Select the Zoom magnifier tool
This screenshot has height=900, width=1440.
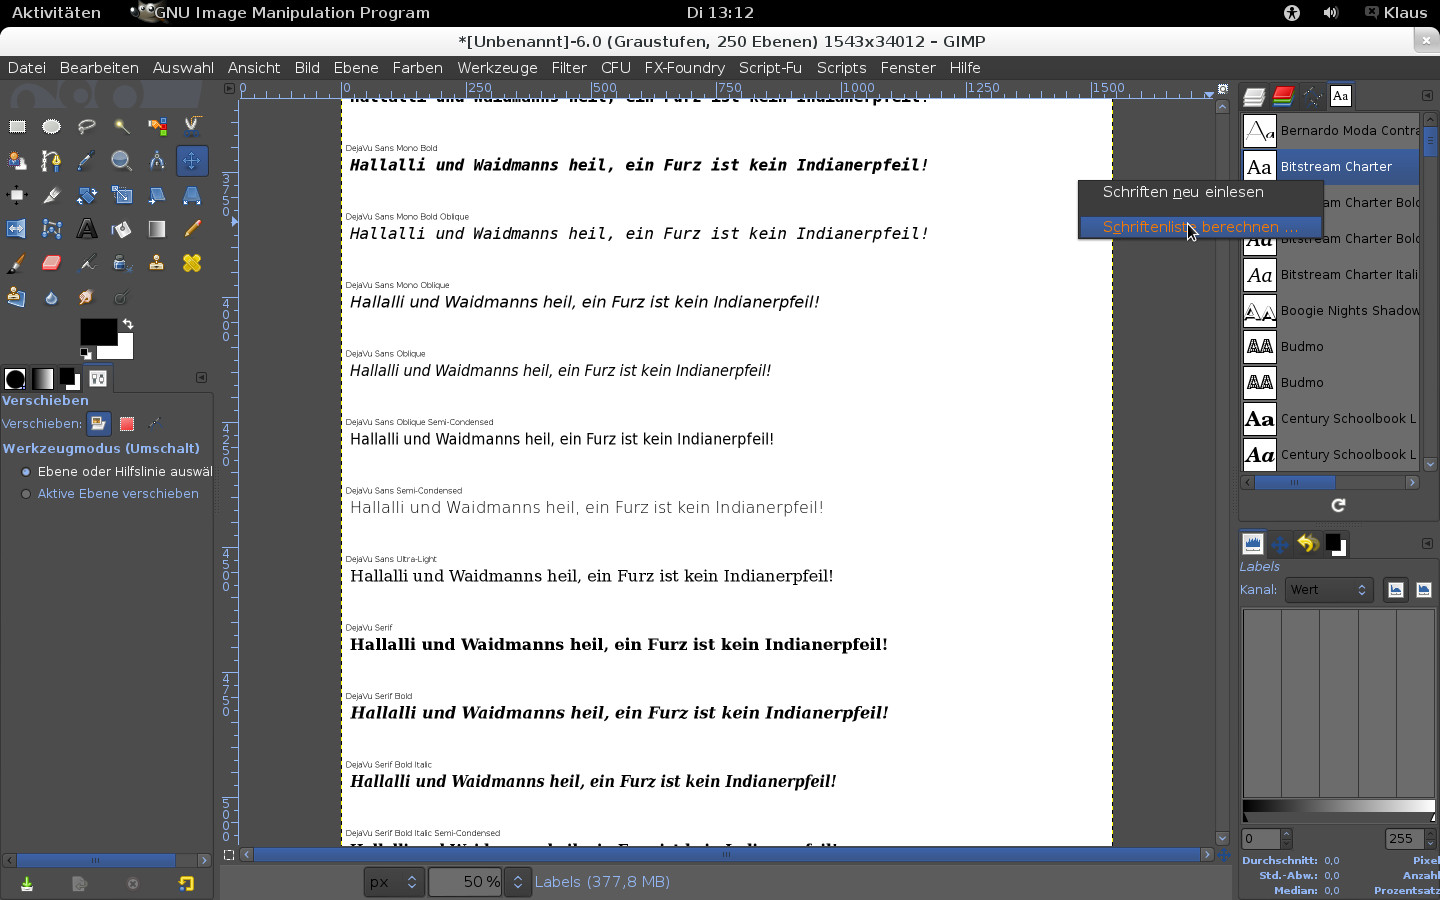(122, 160)
